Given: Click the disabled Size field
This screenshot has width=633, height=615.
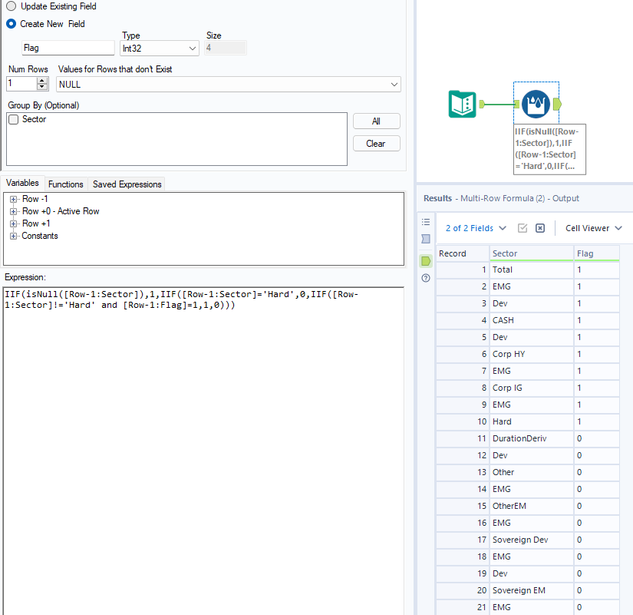Looking at the screenshot, I should [x=225, y=48].
